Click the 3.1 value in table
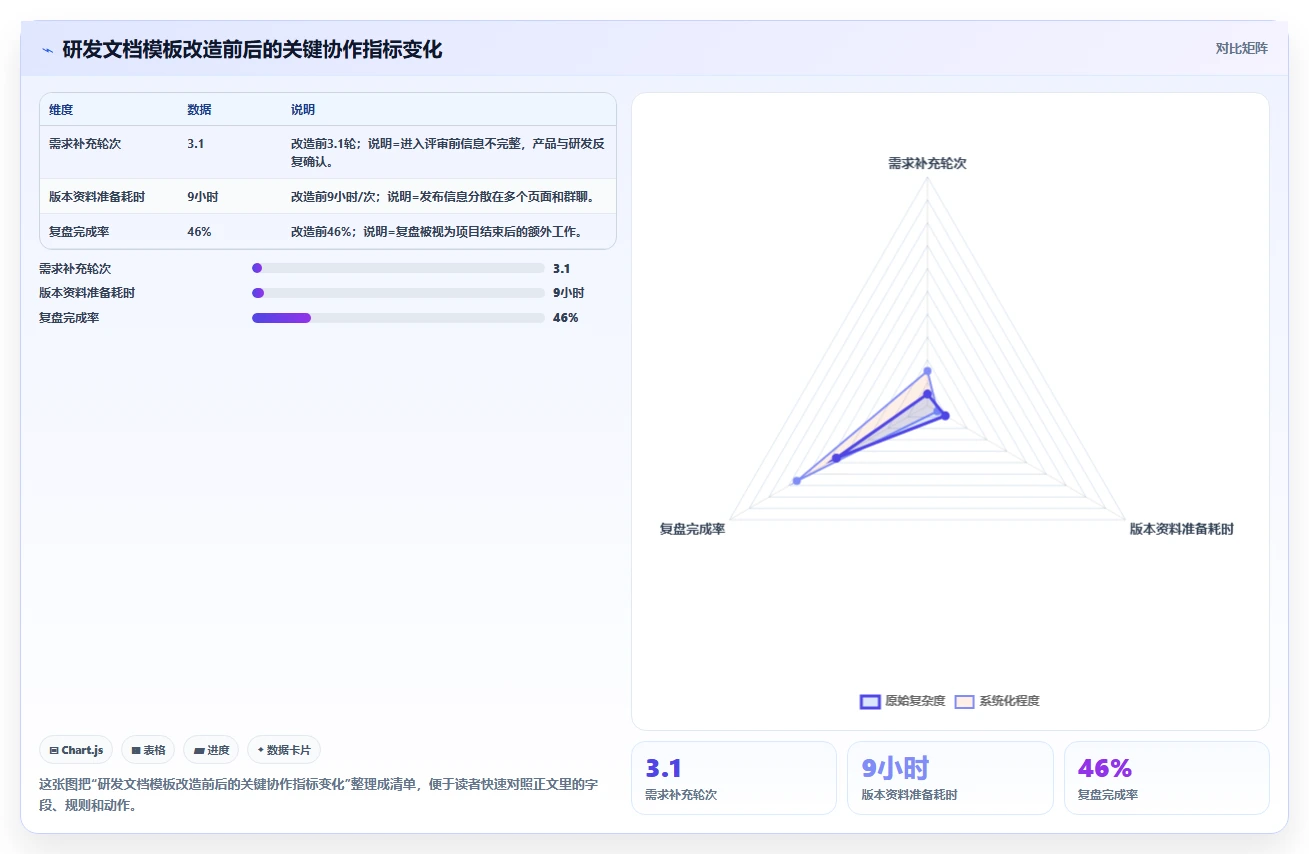This screenshot has width=1309, height=854. point(195,144)
